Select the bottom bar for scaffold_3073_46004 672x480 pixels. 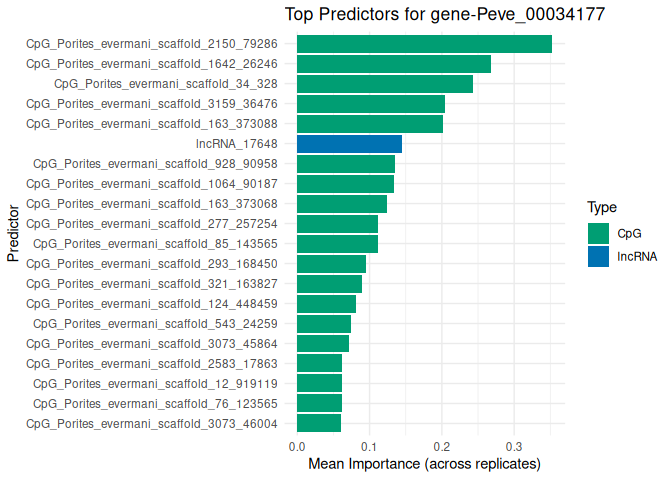tap(319, 424)
